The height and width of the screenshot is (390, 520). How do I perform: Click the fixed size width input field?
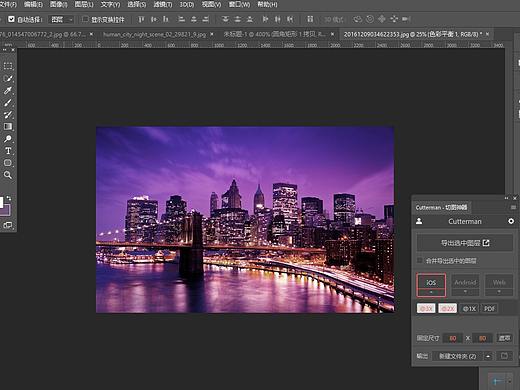coord(452,338)
